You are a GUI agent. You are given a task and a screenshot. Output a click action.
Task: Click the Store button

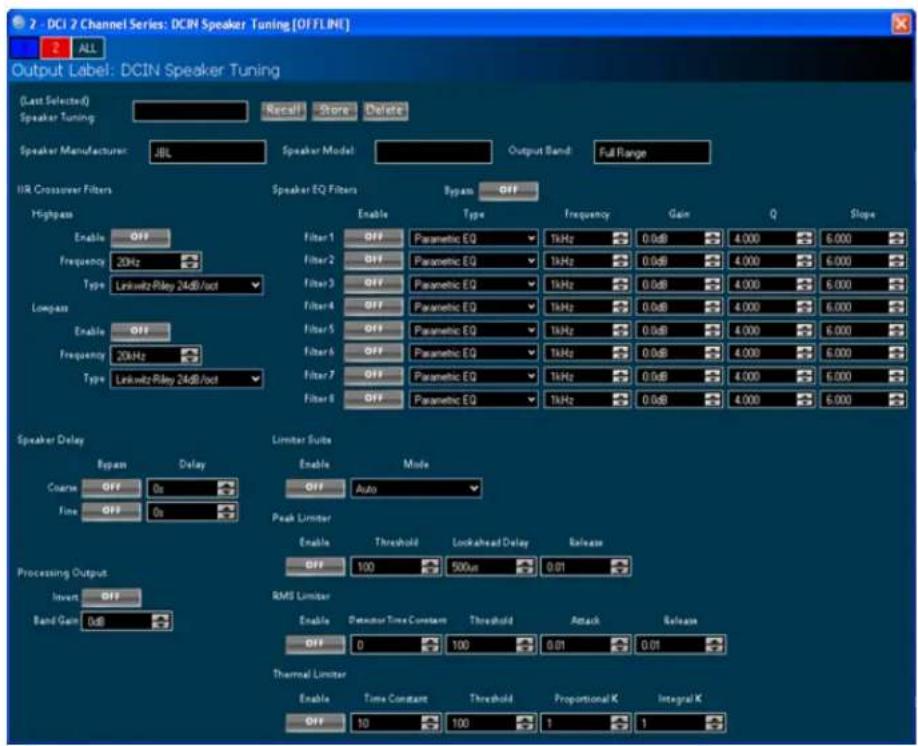[334, 110]
